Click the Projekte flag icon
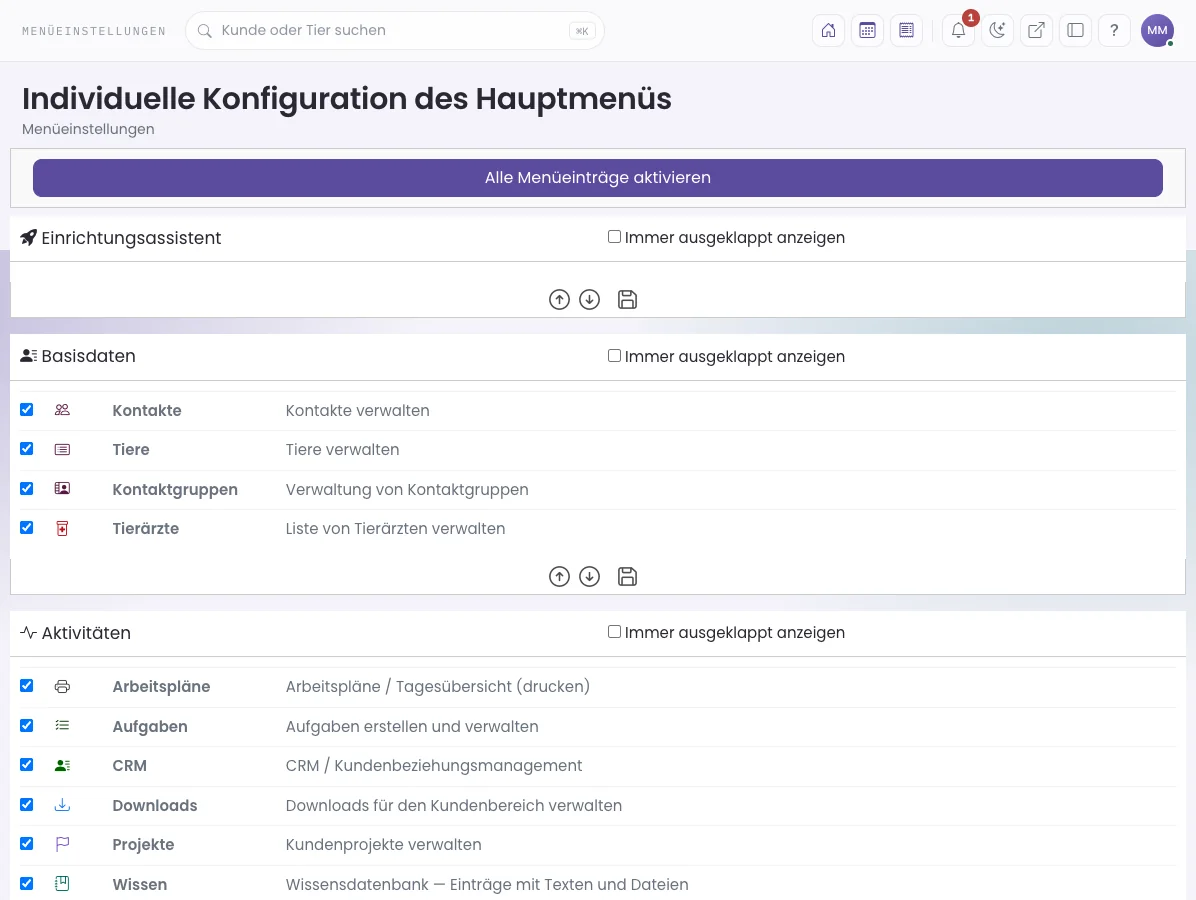The height and width of the screenshot is (900, 1196). pos(63,844)
